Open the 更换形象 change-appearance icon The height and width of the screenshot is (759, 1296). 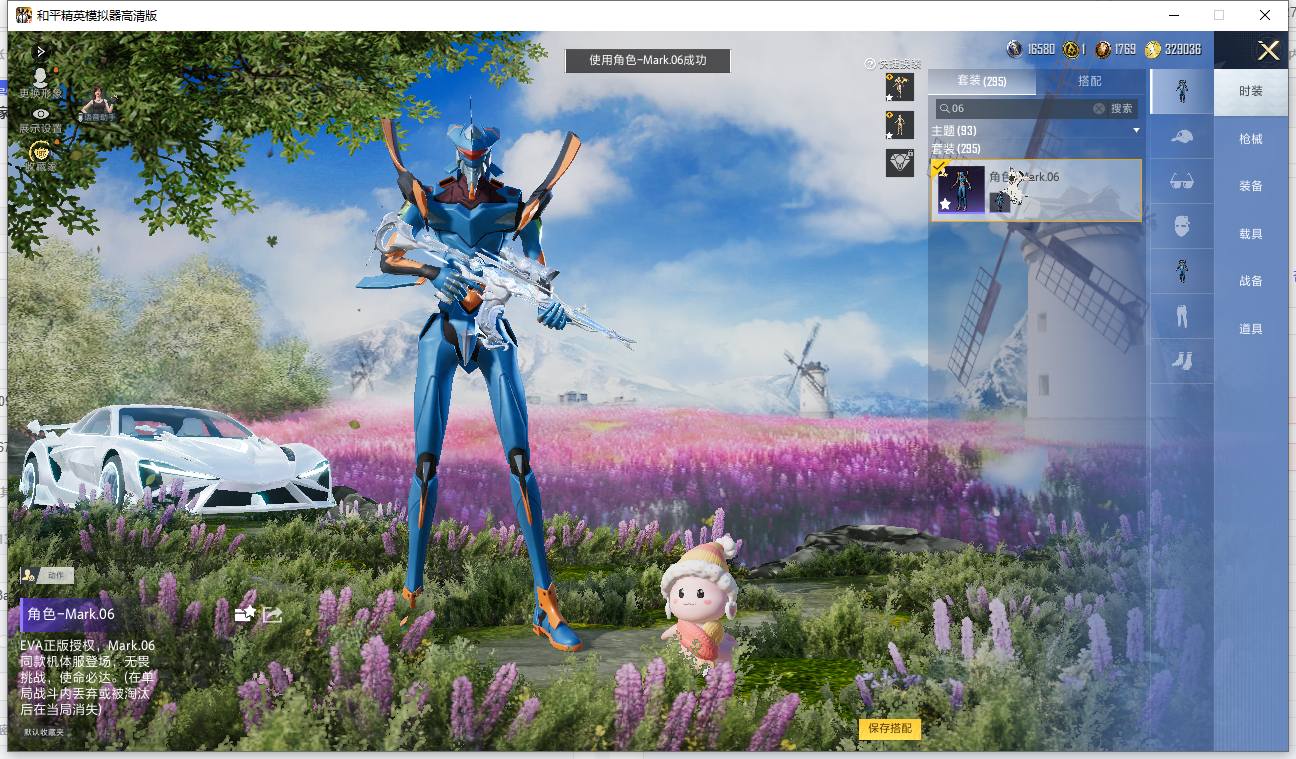pos(40,76)
